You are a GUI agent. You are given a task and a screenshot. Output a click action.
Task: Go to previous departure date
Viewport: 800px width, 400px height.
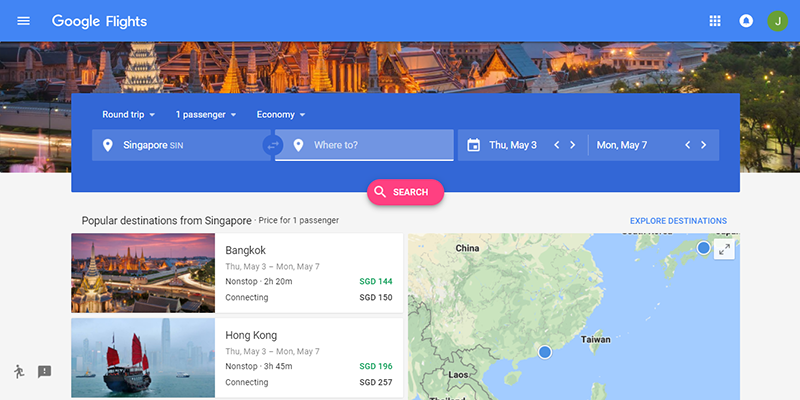(557, 145)
